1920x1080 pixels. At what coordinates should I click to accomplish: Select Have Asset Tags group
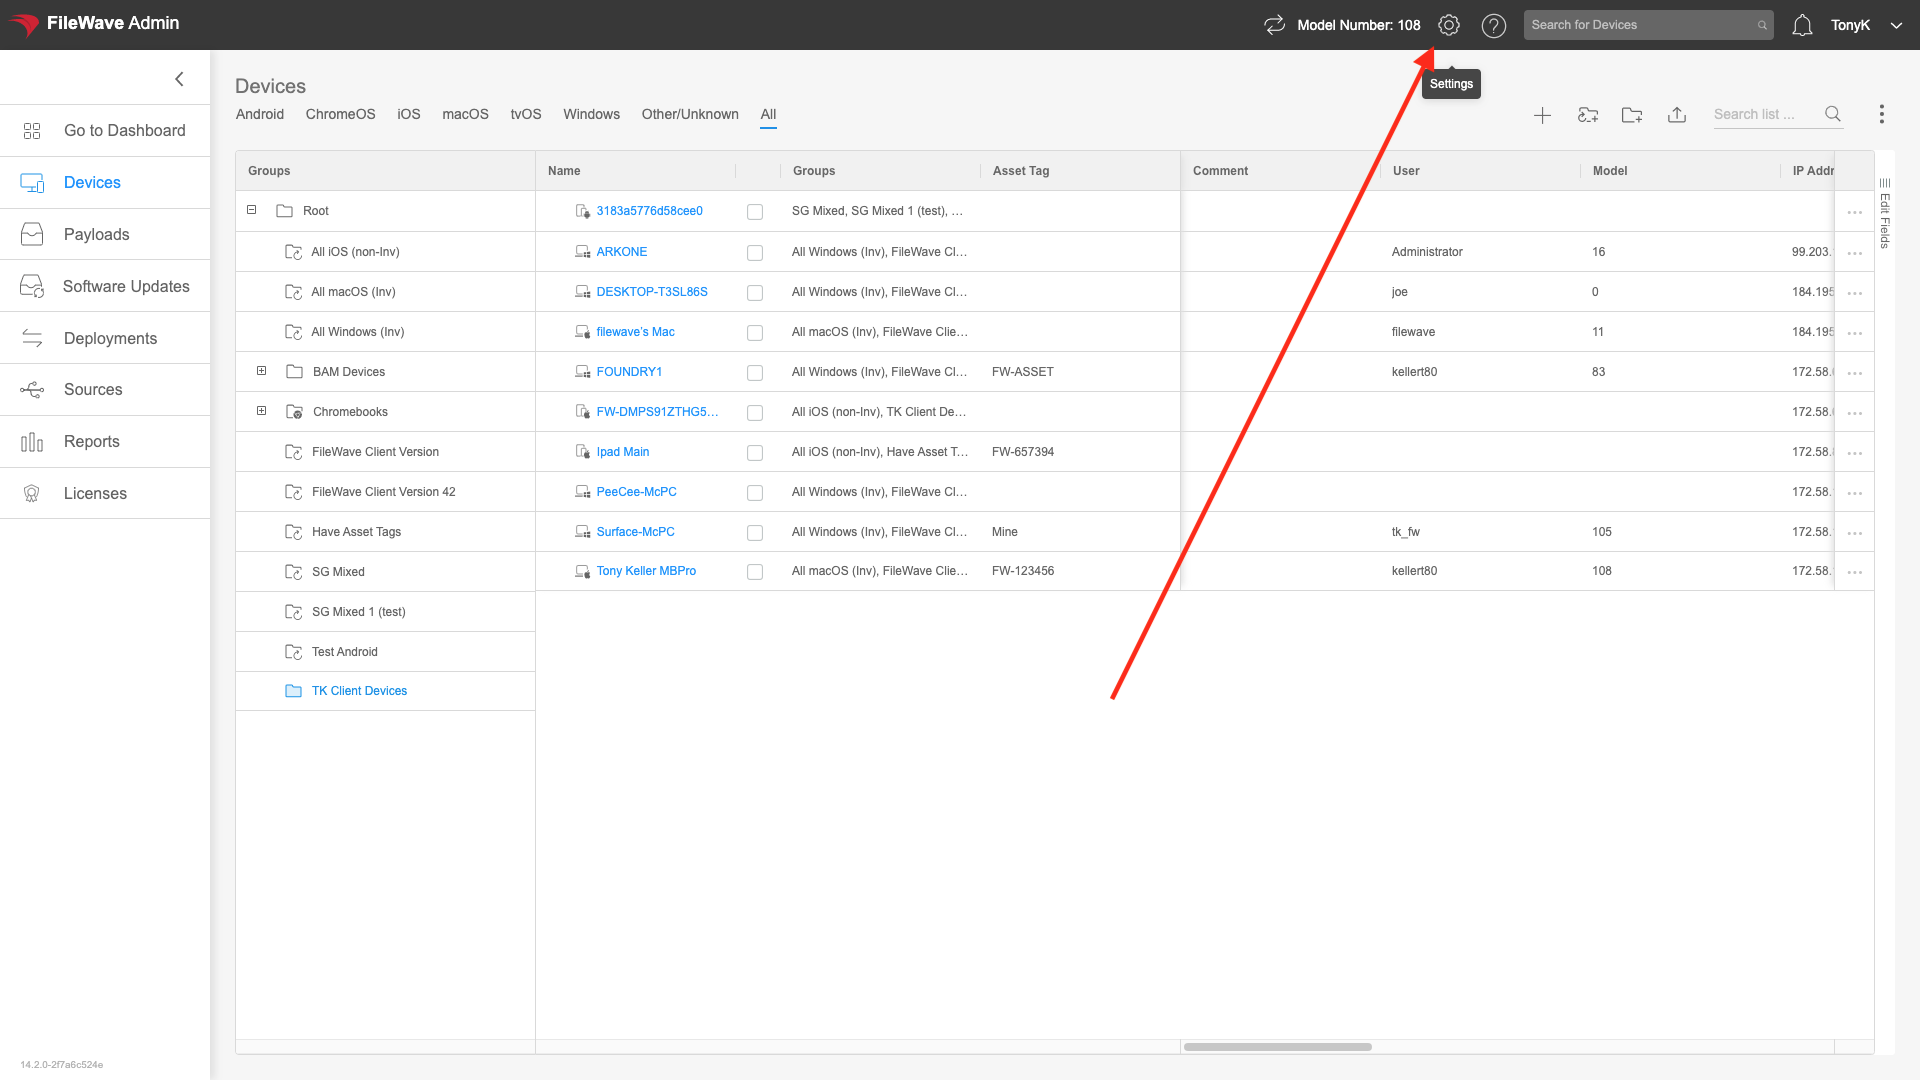pyautogui.click(x=356, y=532)
